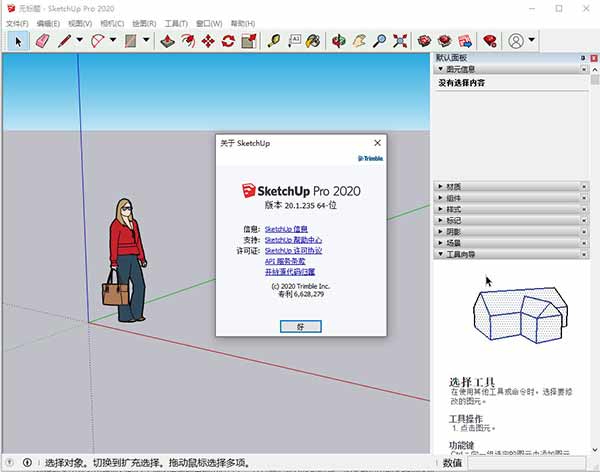Viewport: 600px width, 472px height.
Task: Open the 文件(F) menu
Action: [17, 22]
